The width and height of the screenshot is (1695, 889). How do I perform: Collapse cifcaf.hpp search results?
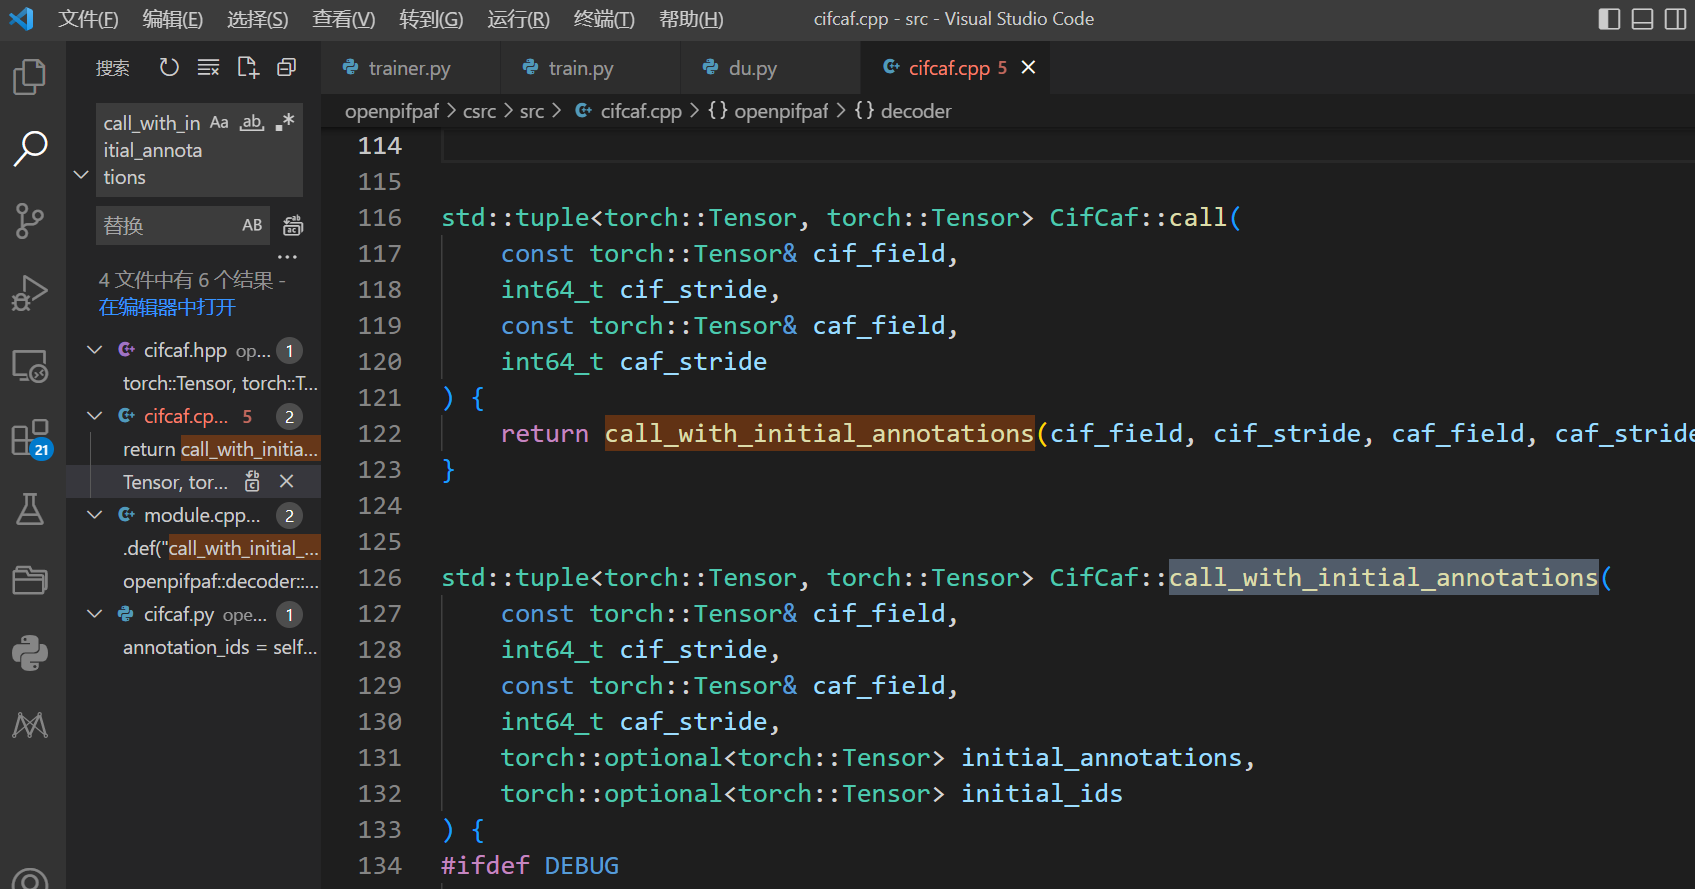tap(95, 350)
